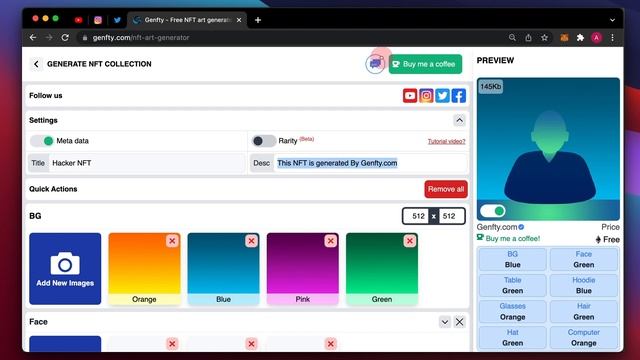Open the chat feedback icon
The width and height of the screenshot is (640, 360).
375,64
